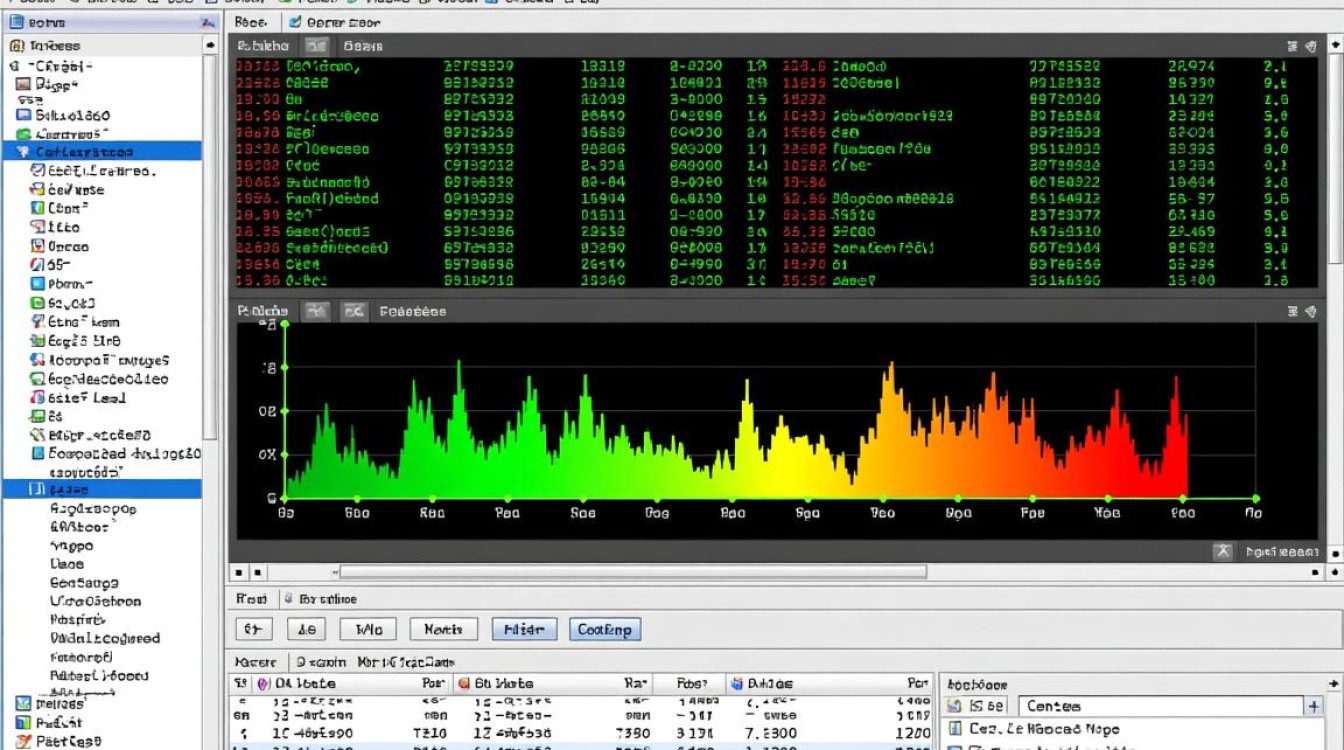
Task: Click the horizontal scrollbar thumb beneath the chart
Action: 632,572
